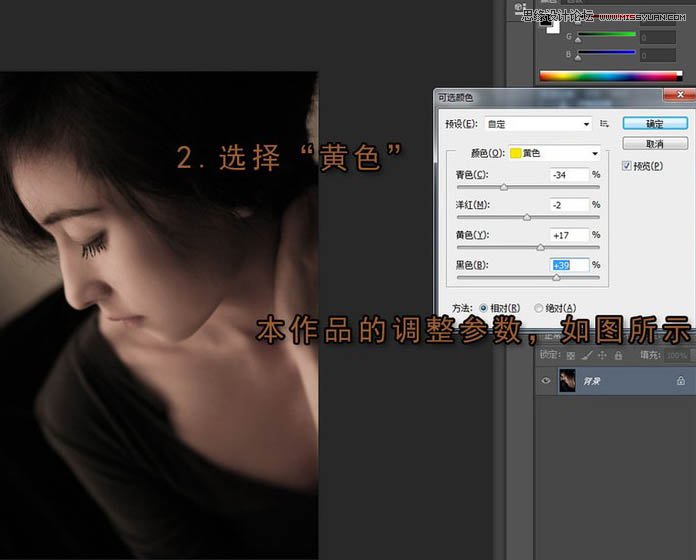The width and height of the screenshot is (696, 560).
Task: Click the lock transparent pixels icon
Action: 571,355
